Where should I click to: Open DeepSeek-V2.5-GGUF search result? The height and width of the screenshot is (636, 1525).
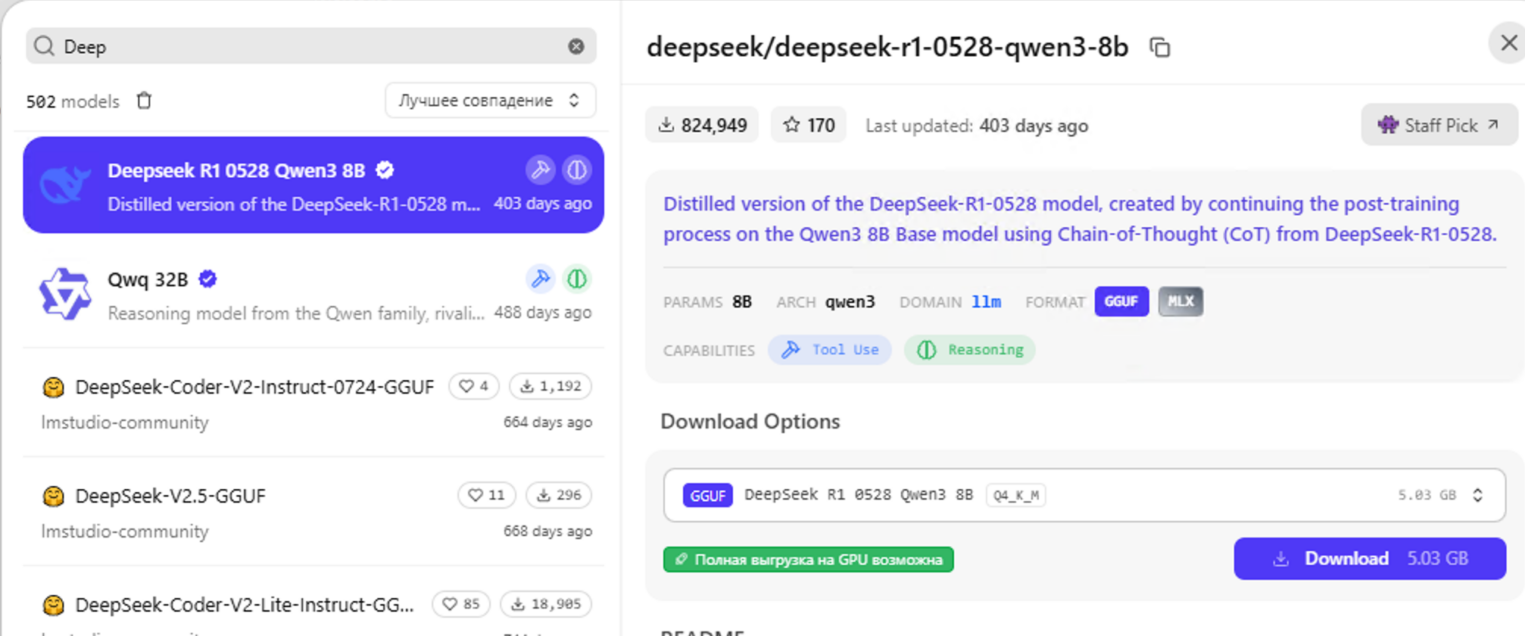coord(313,512)
